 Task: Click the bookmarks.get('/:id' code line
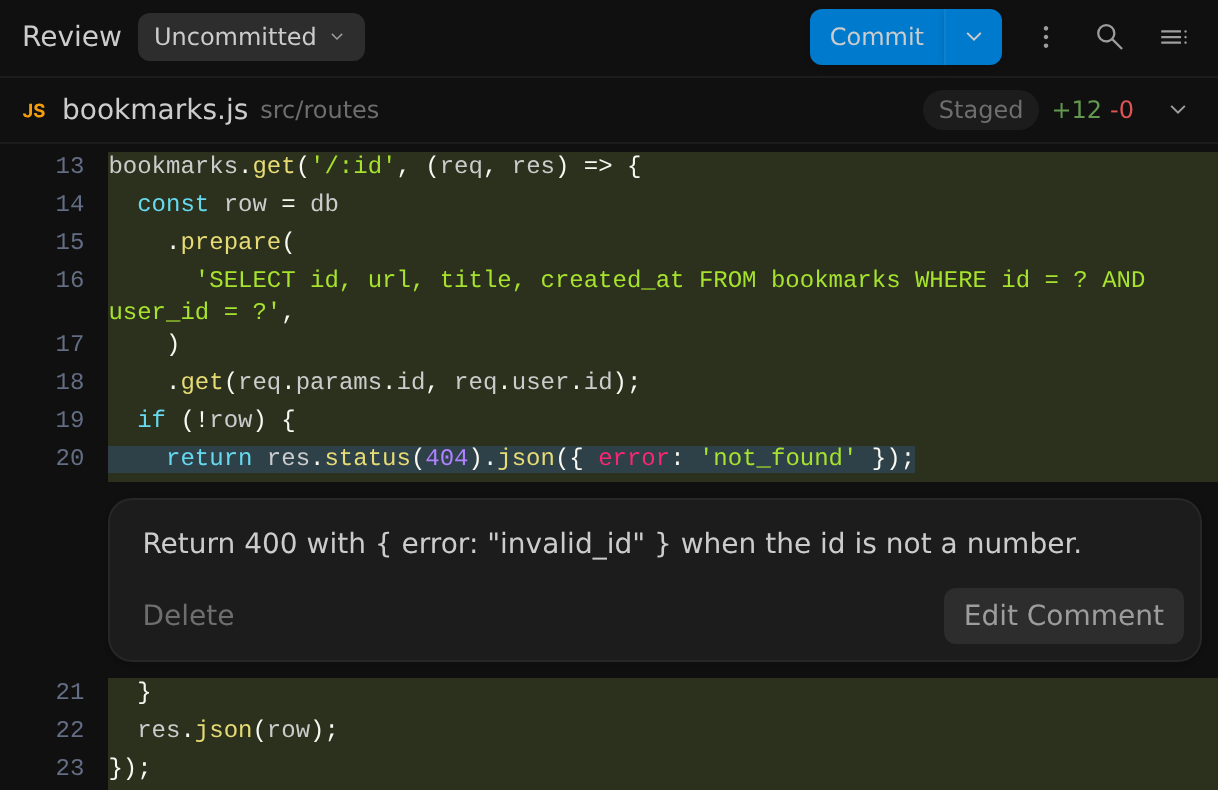(374, 166)
